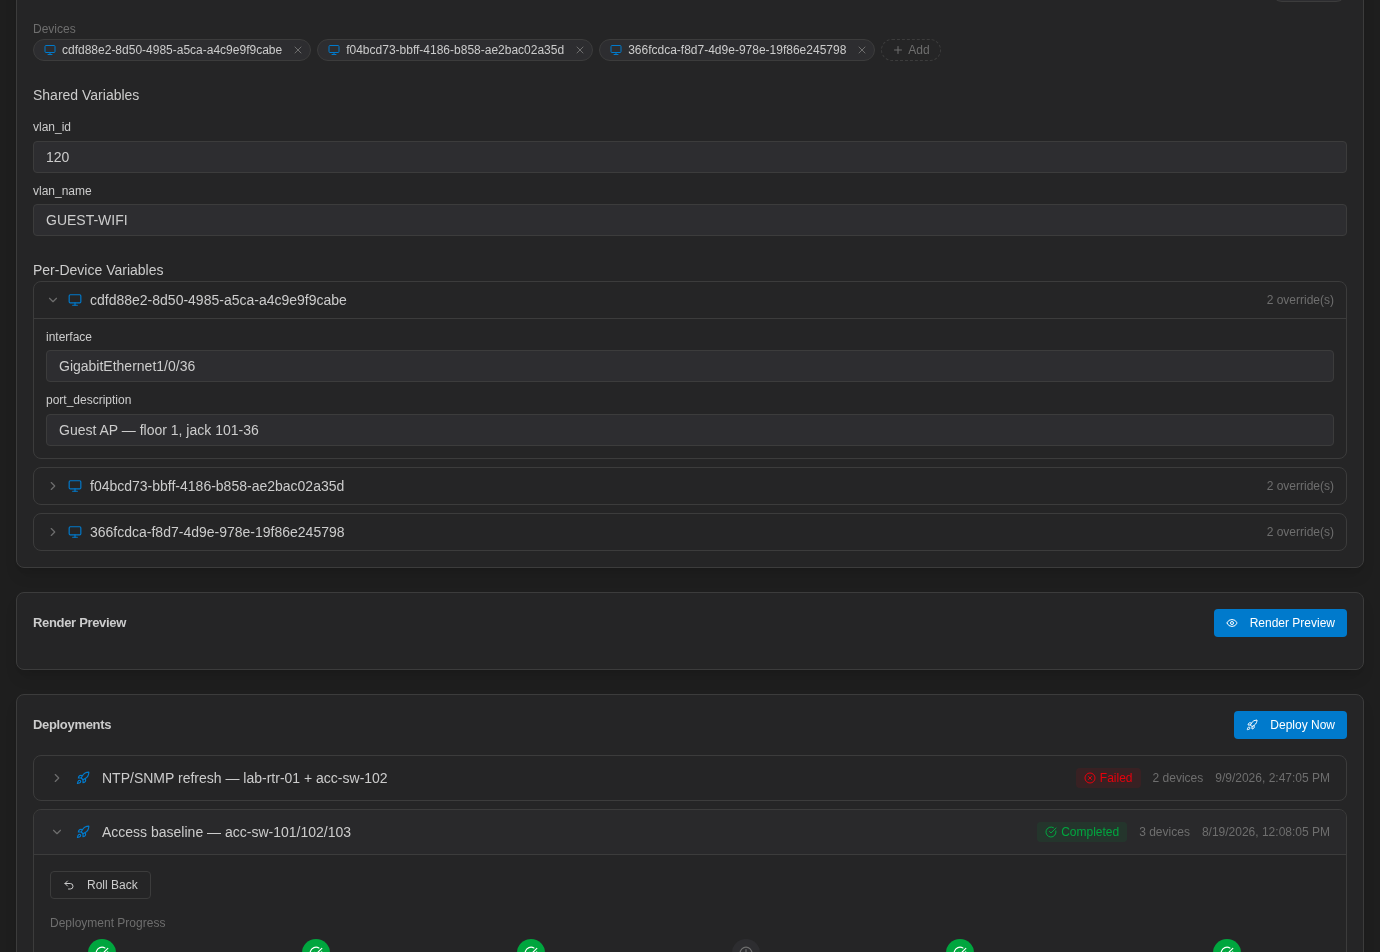This screenshot has height=952, width=1380.
Task: Collapse the cdfd88e2 per-device variables section
Action: click(53, 300)
